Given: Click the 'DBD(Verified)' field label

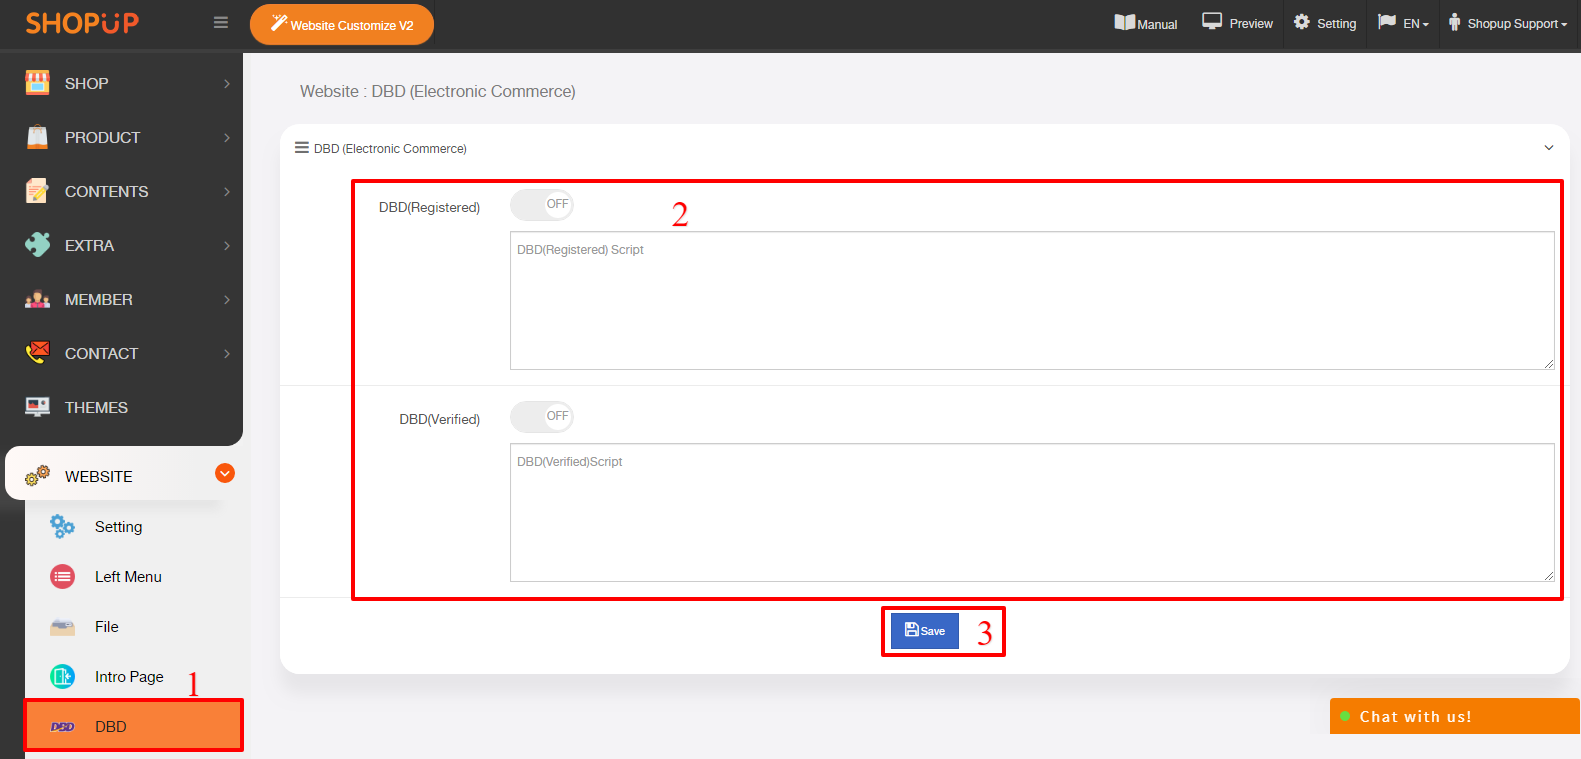Looking at the screenshot, I should [440, 419].
